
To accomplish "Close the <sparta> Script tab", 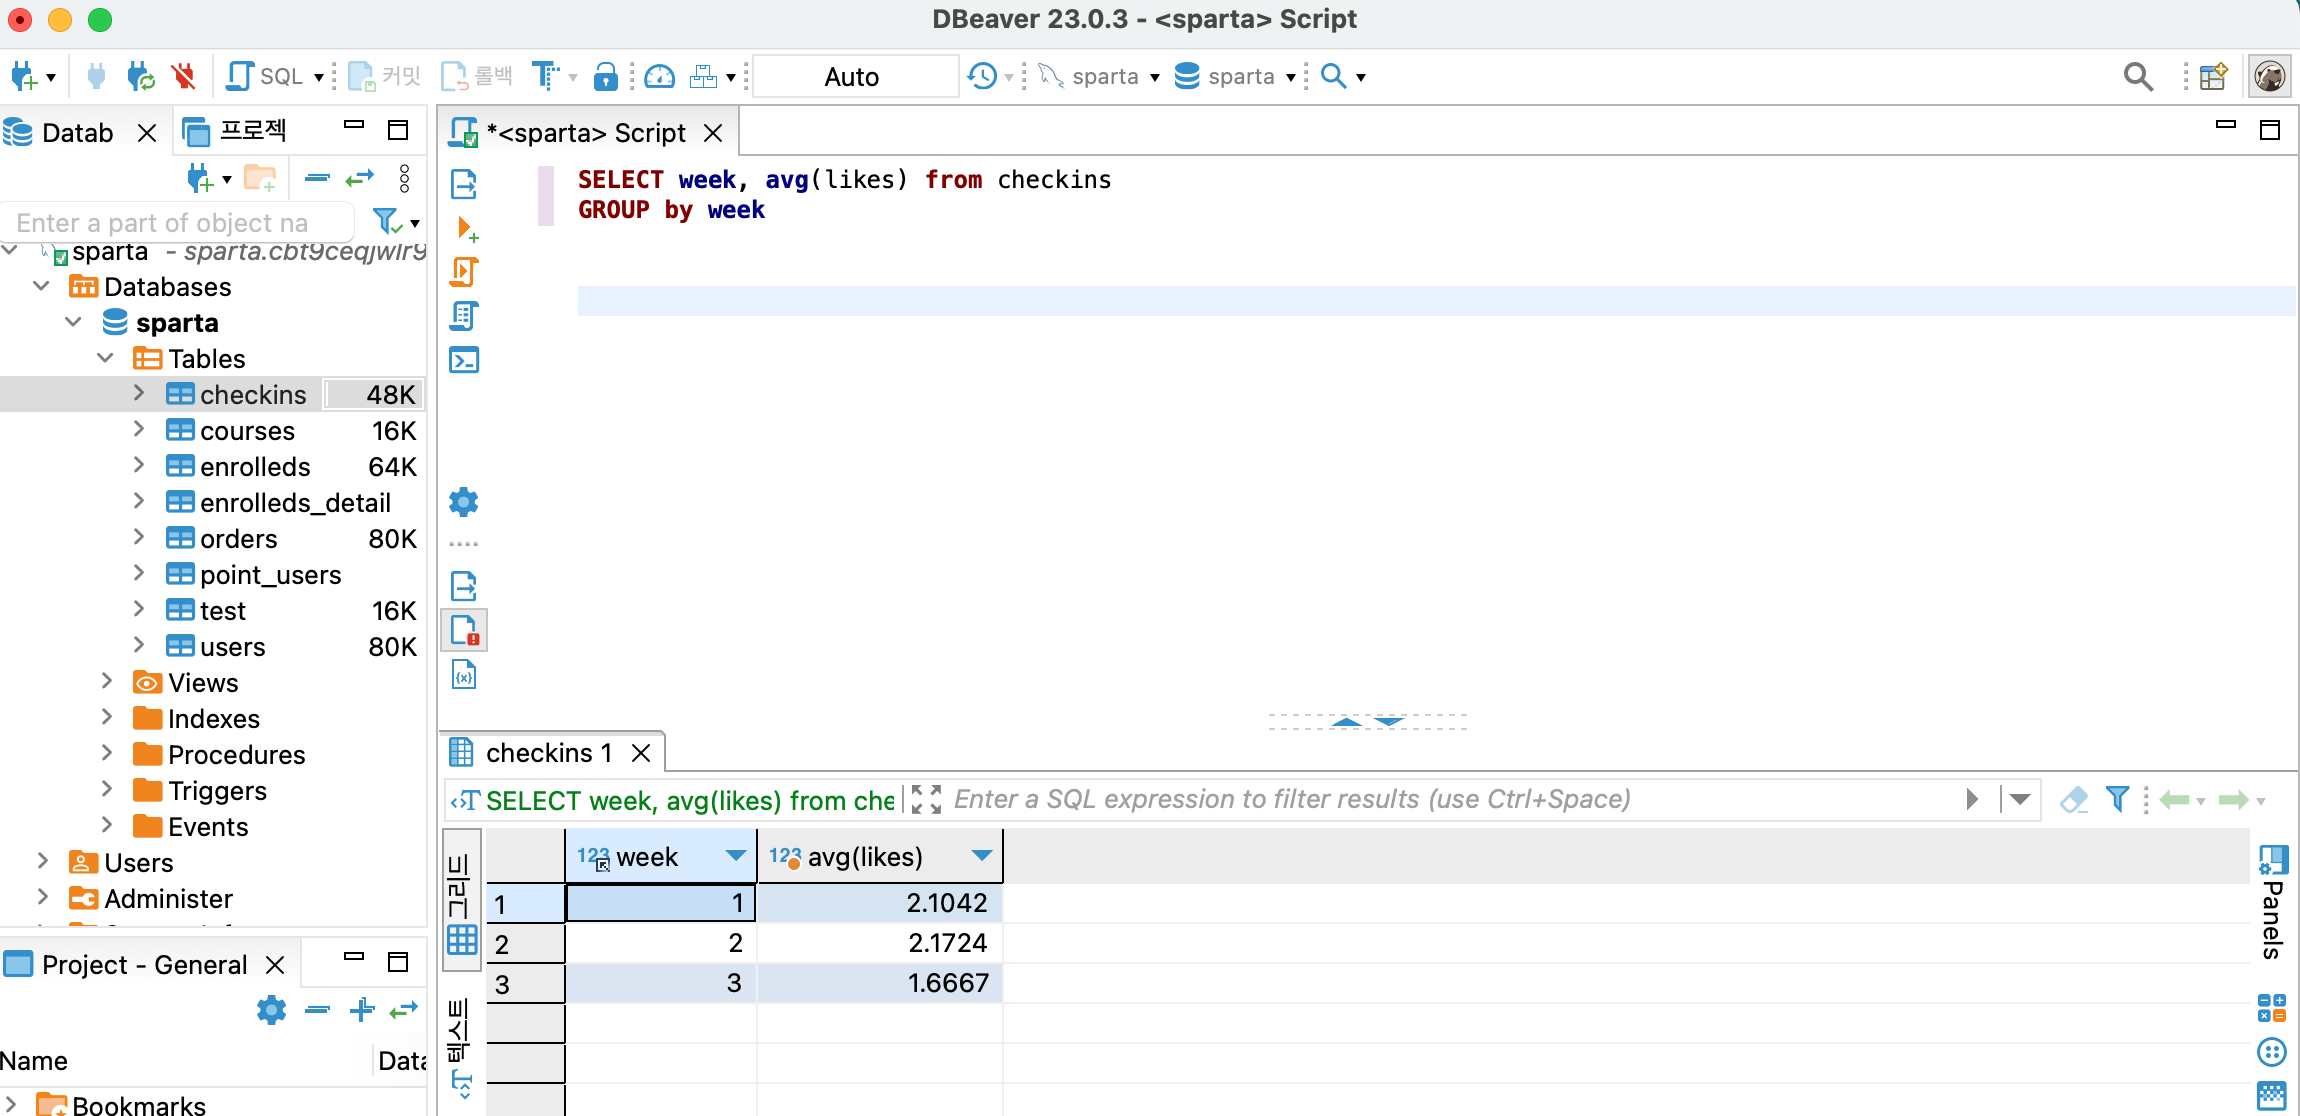I will pyautogui.click(x=713, y=133).
